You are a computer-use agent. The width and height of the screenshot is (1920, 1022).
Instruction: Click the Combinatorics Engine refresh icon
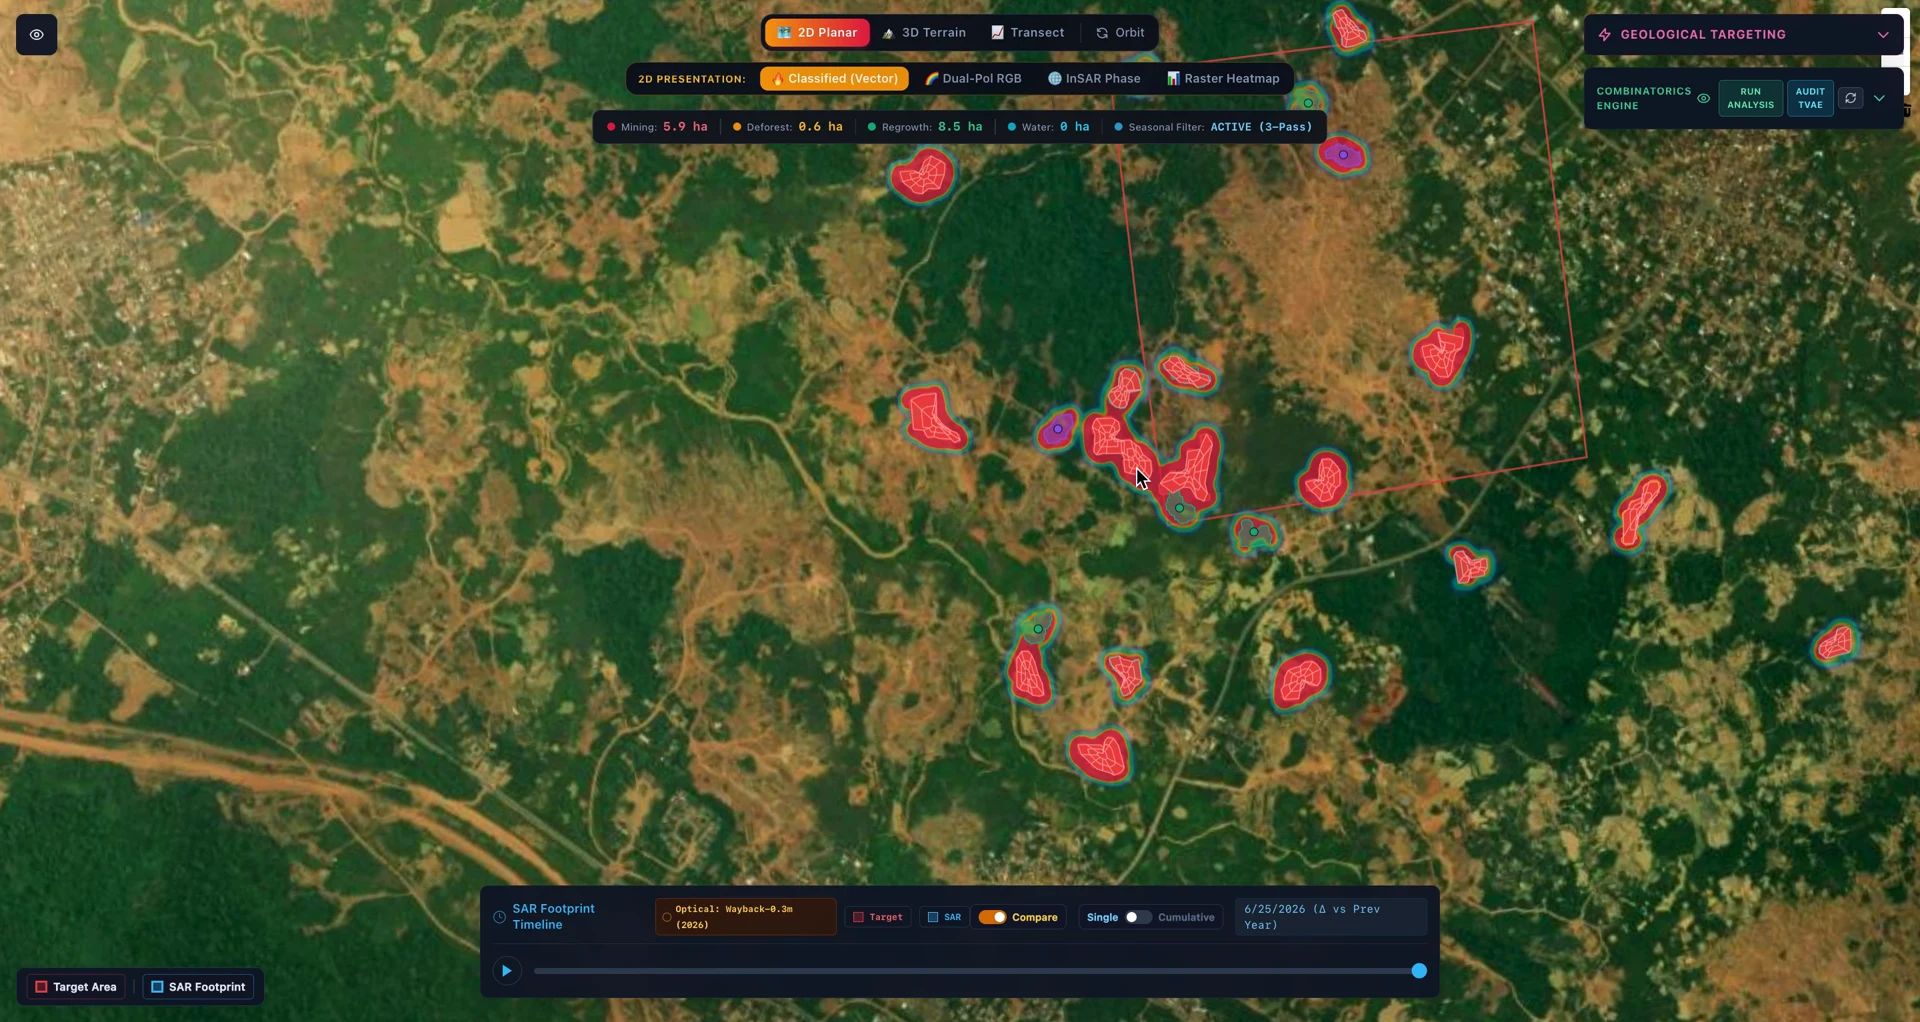coord(1850,98)
